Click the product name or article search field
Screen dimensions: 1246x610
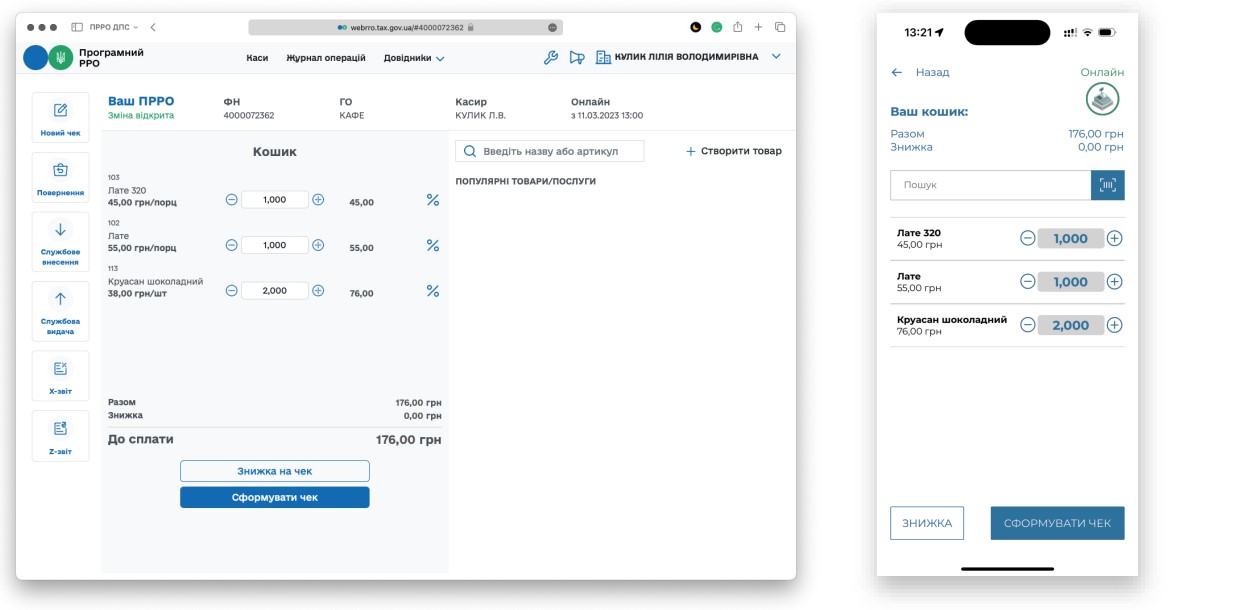pyautogui.click(x=555, y=151)
